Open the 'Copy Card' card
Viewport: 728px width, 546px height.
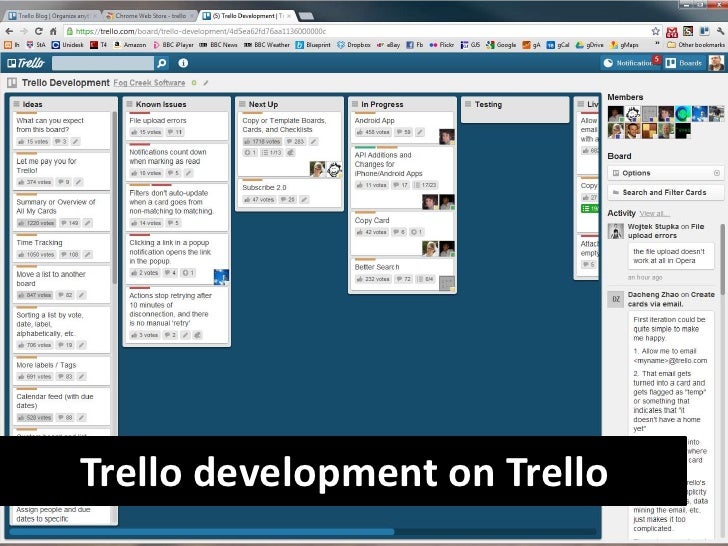click(x=402, y=234)
